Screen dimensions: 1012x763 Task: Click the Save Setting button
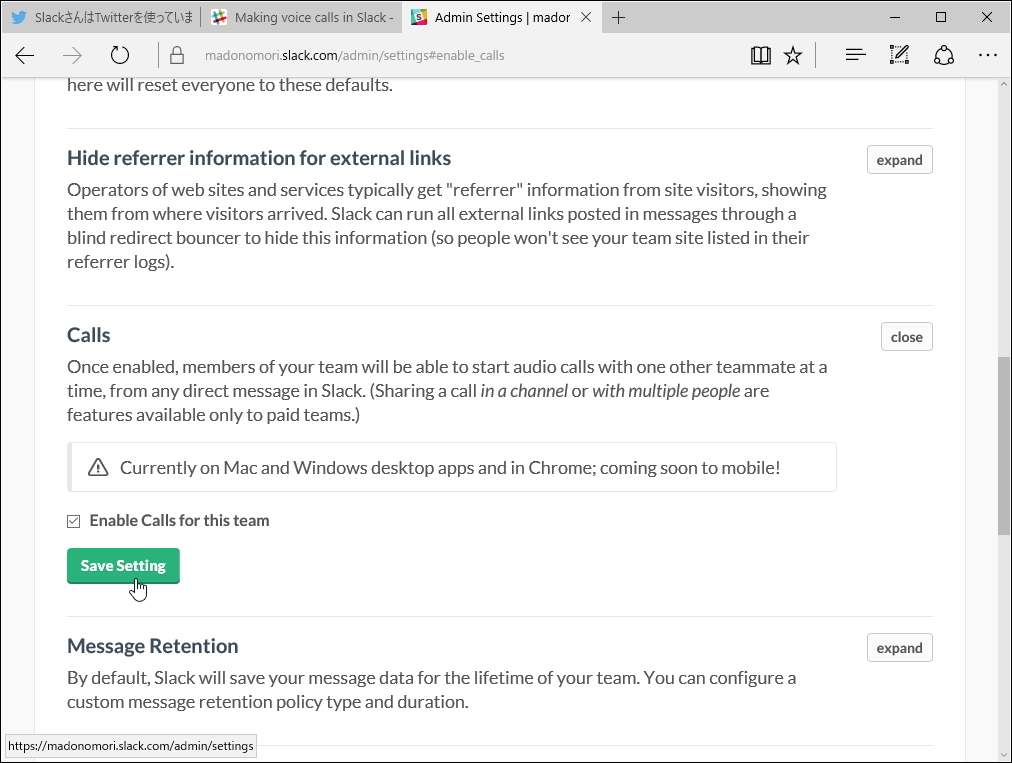click(x=123, y=566)
